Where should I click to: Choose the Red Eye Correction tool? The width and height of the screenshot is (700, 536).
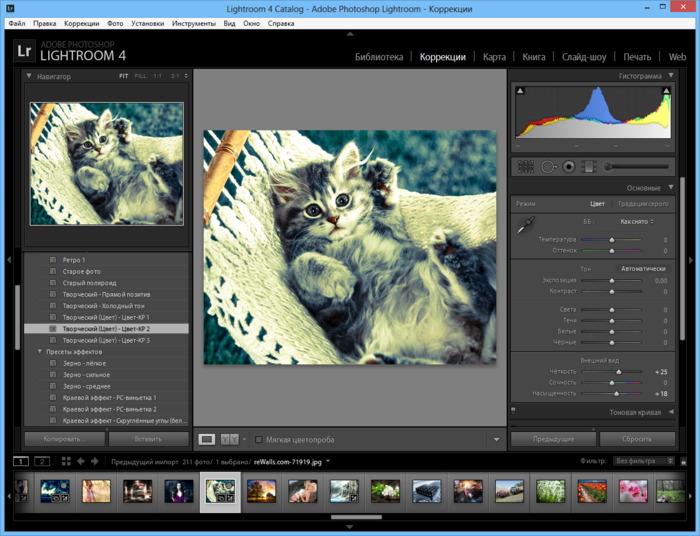569,167
